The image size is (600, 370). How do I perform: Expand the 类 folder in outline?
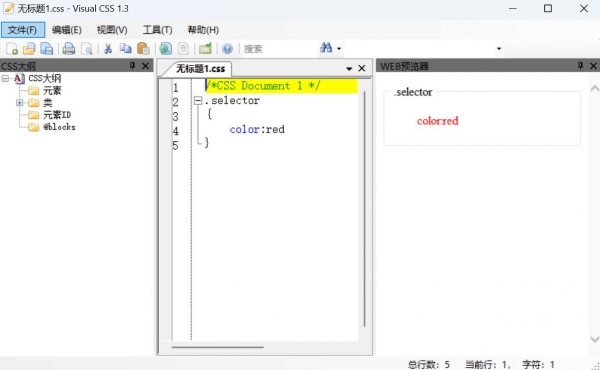click(x=20, y=103)
